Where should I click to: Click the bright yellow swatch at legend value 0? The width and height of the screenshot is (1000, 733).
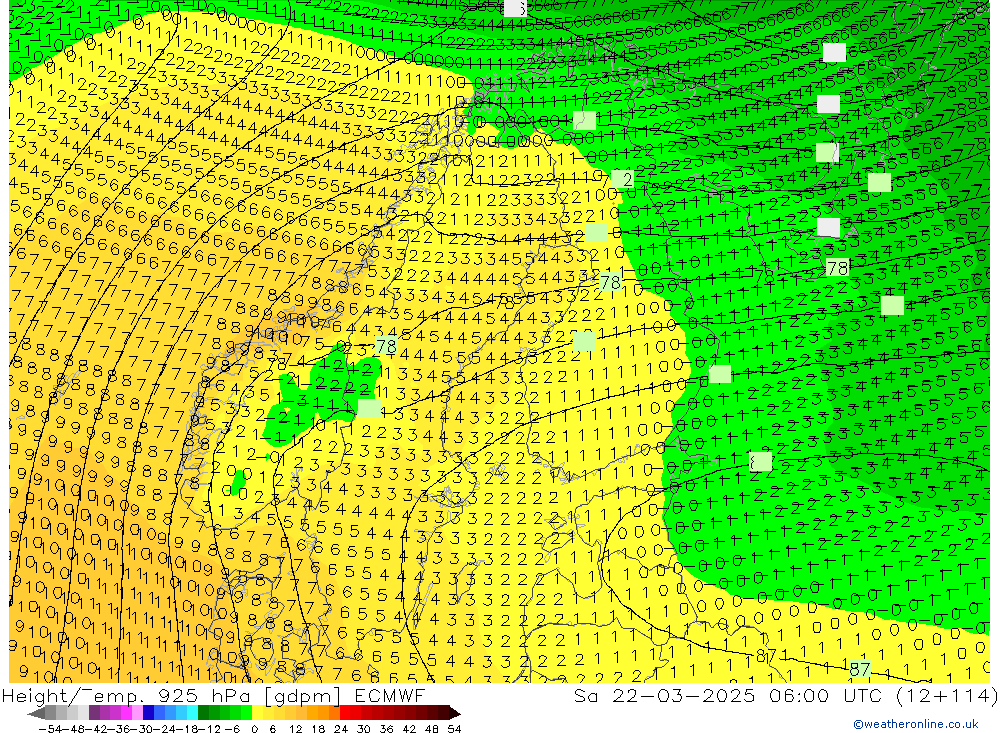click(x=257, y=713)
